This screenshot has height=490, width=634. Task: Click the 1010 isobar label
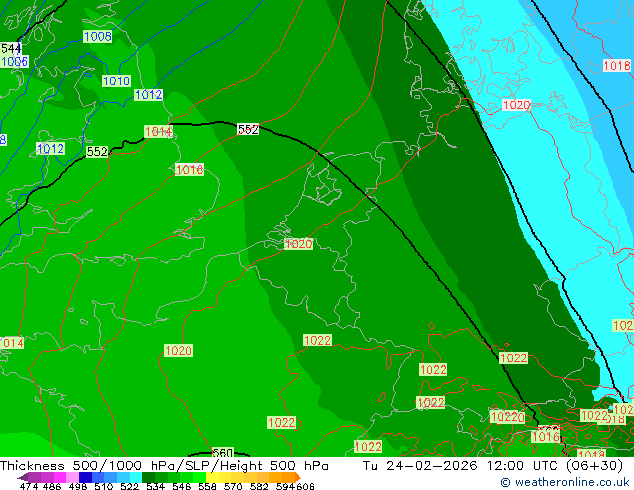[x=116, y=81]
